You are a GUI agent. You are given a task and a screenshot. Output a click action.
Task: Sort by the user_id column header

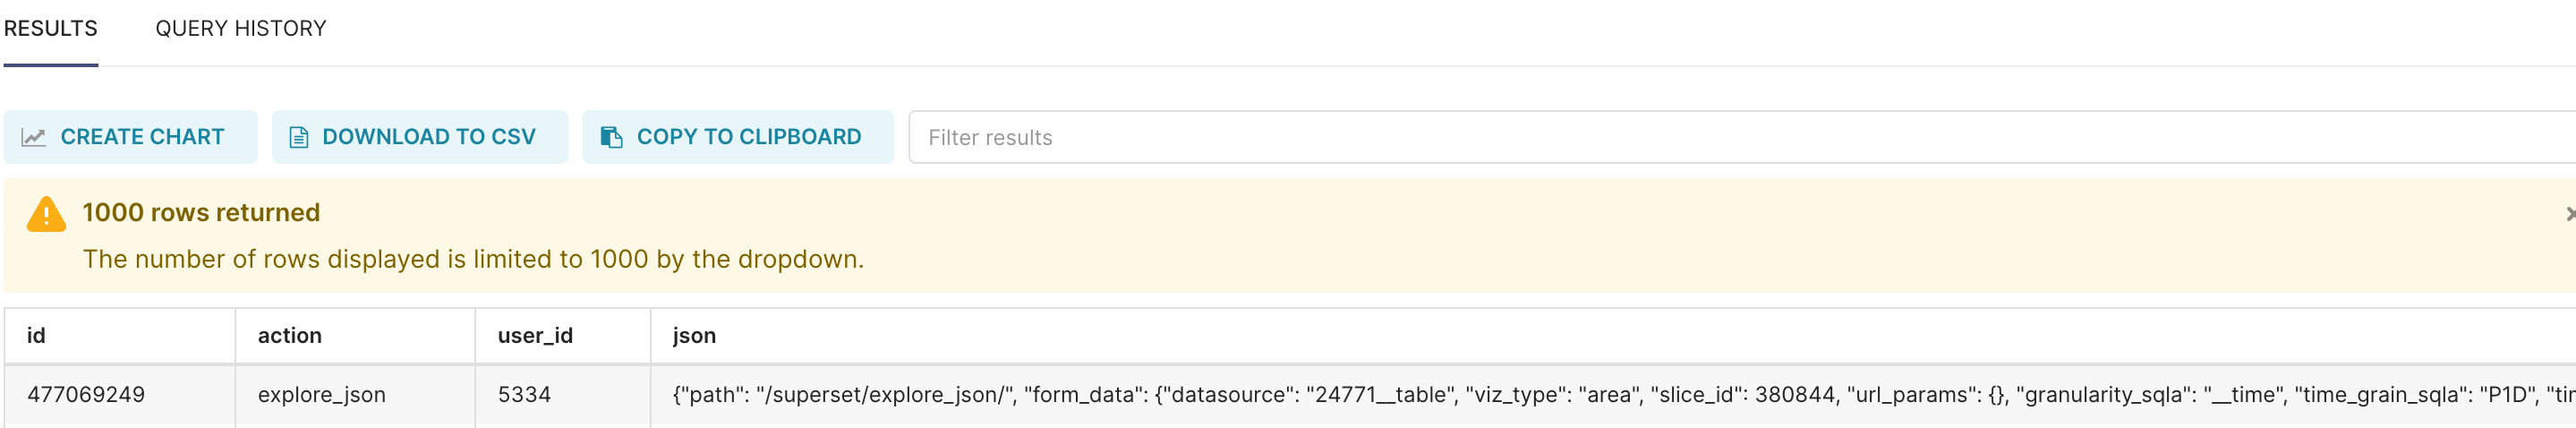pos(535,336)
